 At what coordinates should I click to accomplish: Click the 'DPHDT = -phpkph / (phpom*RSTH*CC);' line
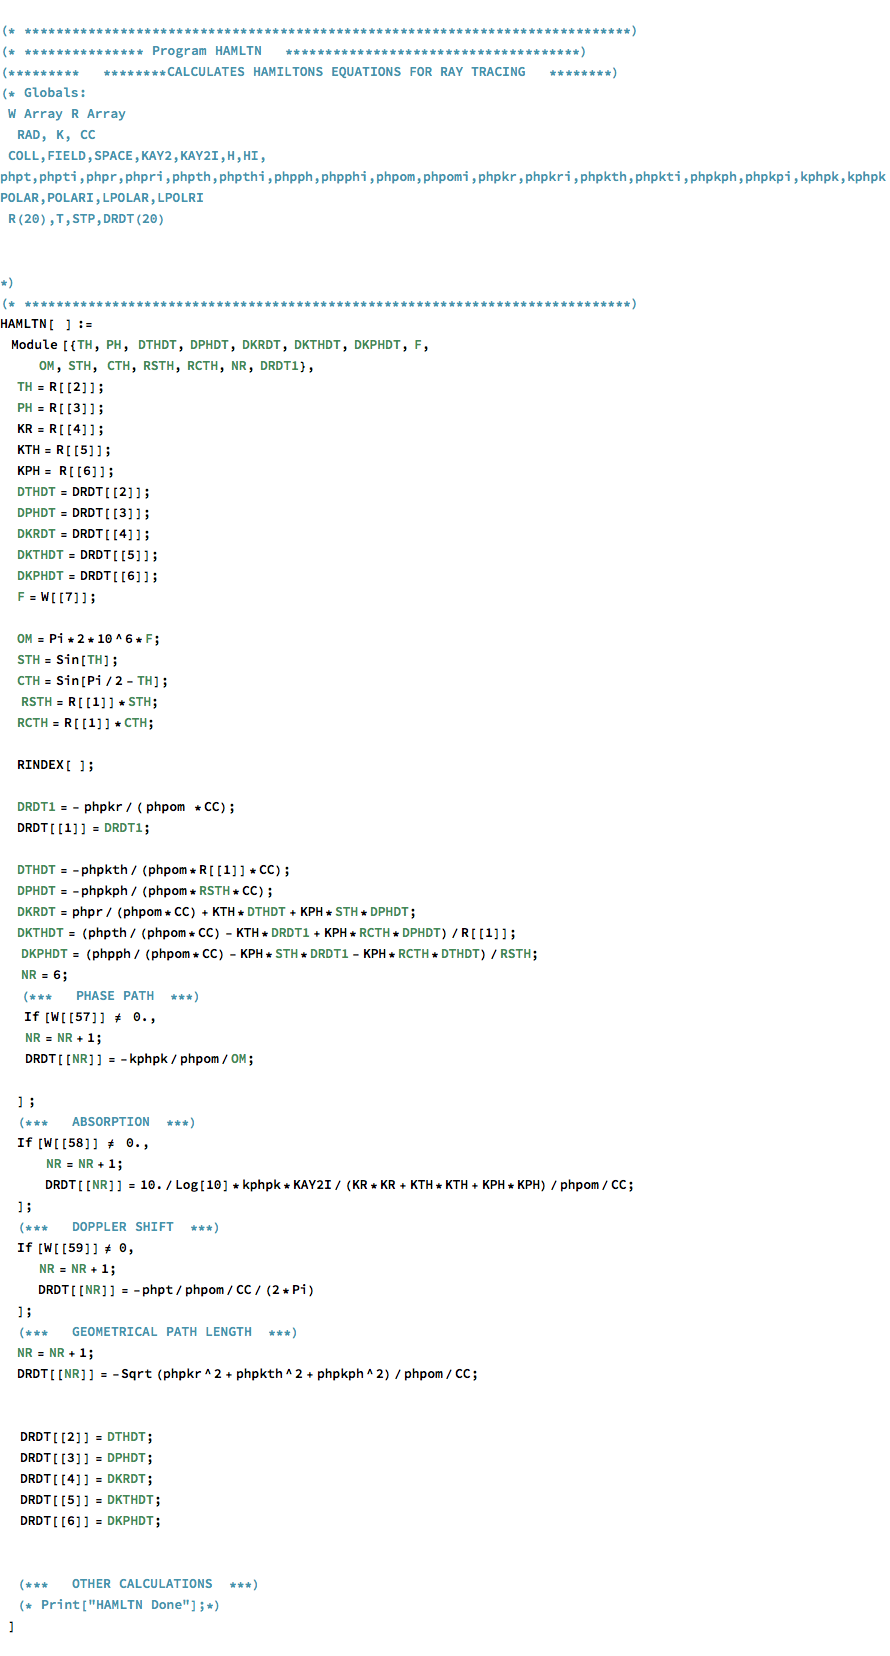(x=145, y=891)
